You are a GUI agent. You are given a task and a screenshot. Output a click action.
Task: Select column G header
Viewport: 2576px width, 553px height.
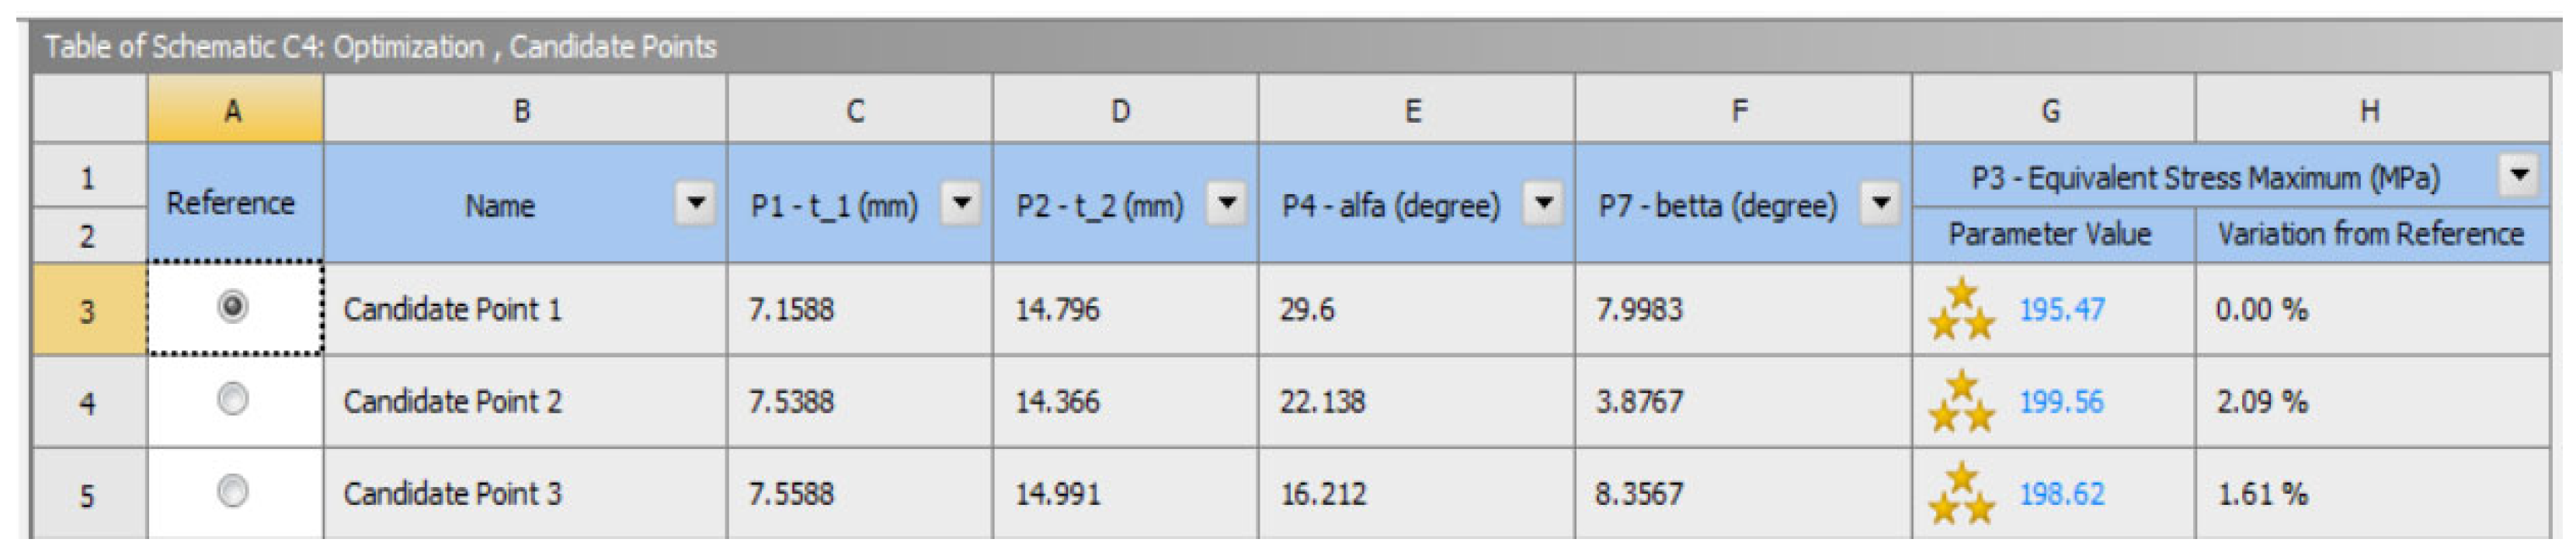(x=2051, y=110)
